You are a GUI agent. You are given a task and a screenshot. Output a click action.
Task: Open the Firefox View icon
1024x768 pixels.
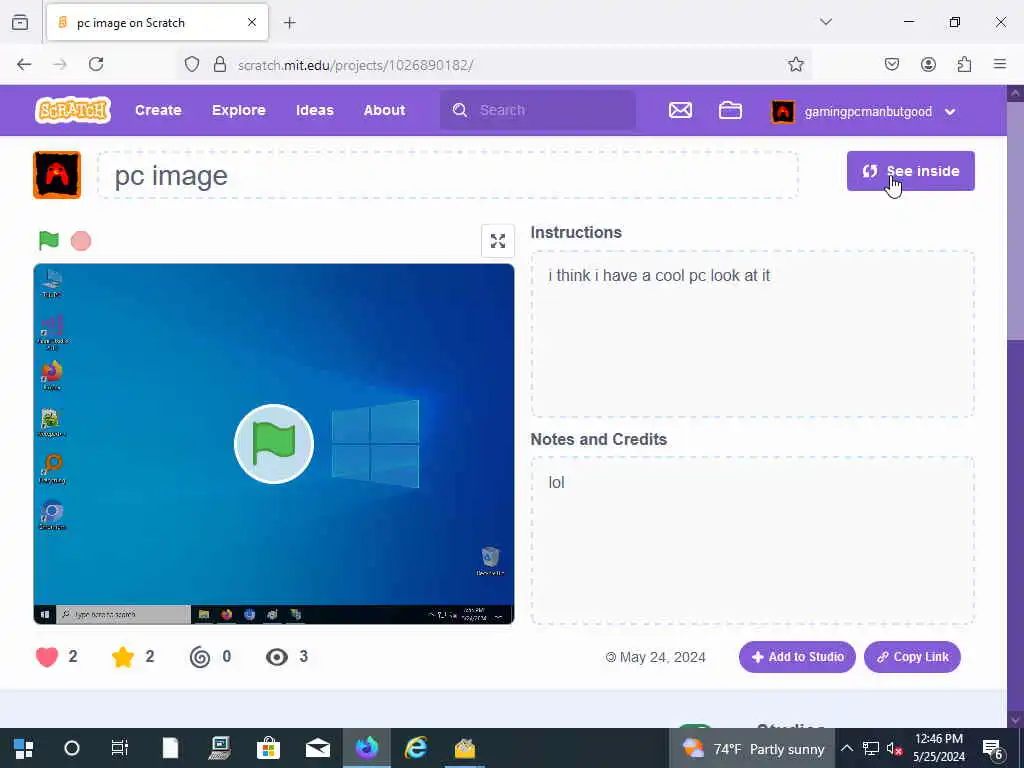pos(20,23)
